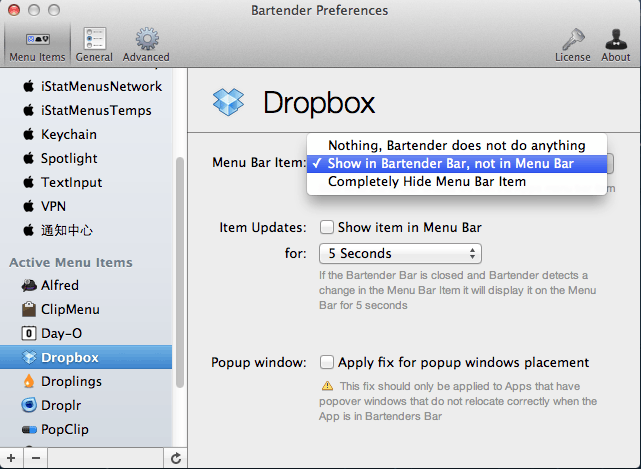Click Apple icon beside iStatMenusTemps
The image size is (641, 469).
(29, 110)
